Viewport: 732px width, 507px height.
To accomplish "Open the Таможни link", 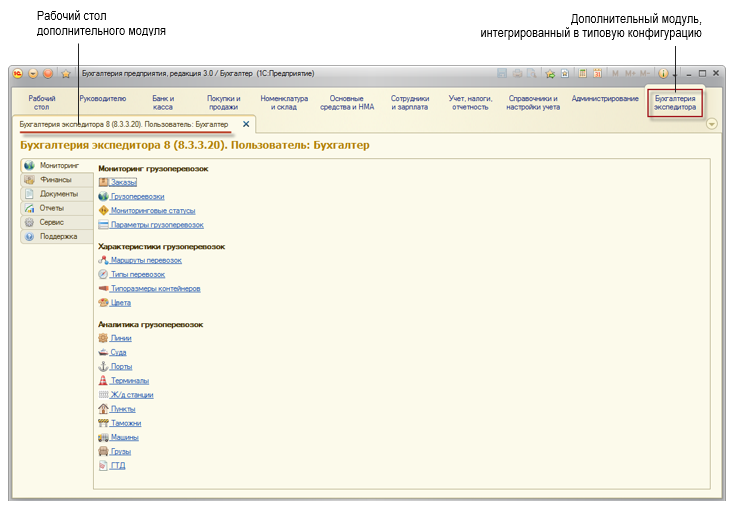I will (126, 423).
